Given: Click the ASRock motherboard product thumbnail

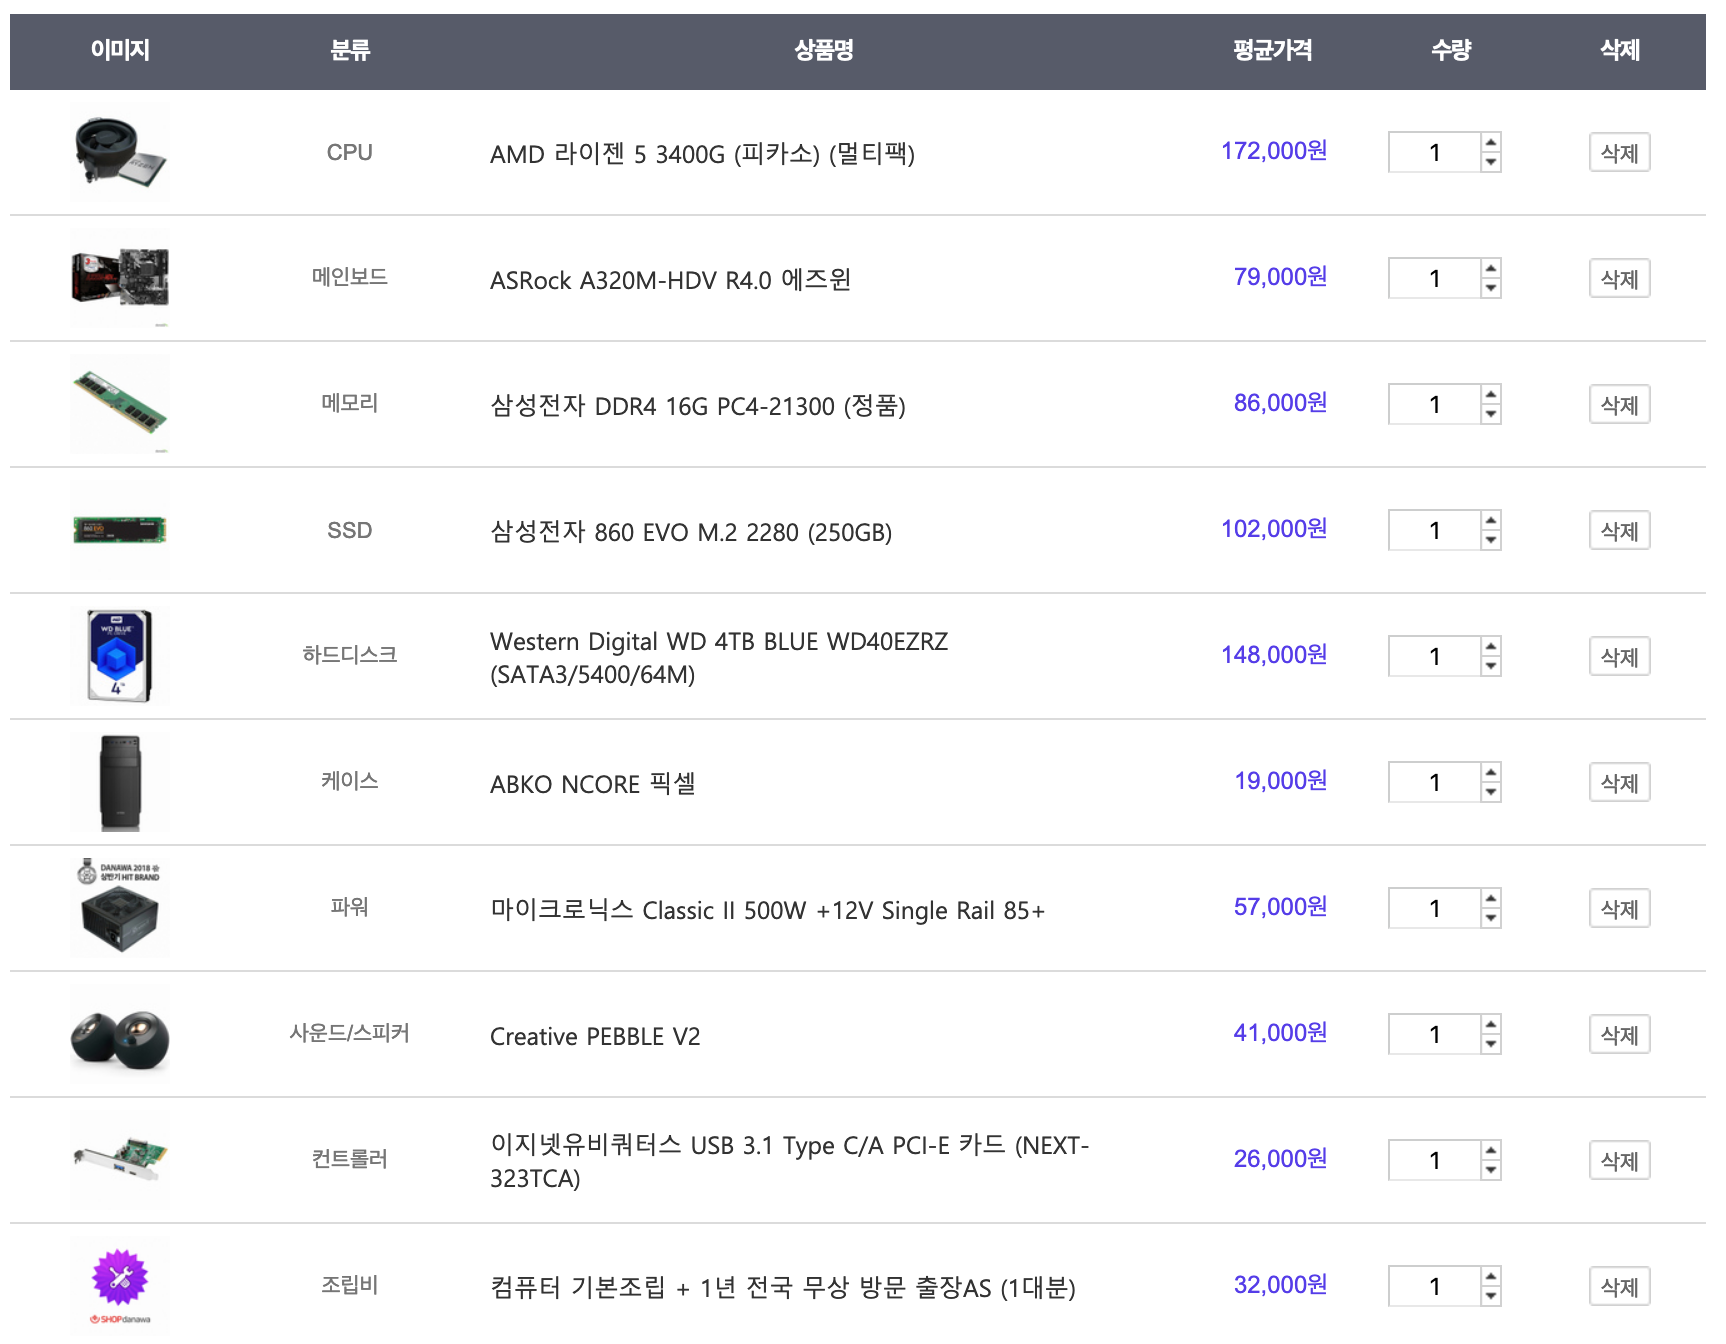Looking at the screenshot, I should pyautogui.click(x=120, y=277).
